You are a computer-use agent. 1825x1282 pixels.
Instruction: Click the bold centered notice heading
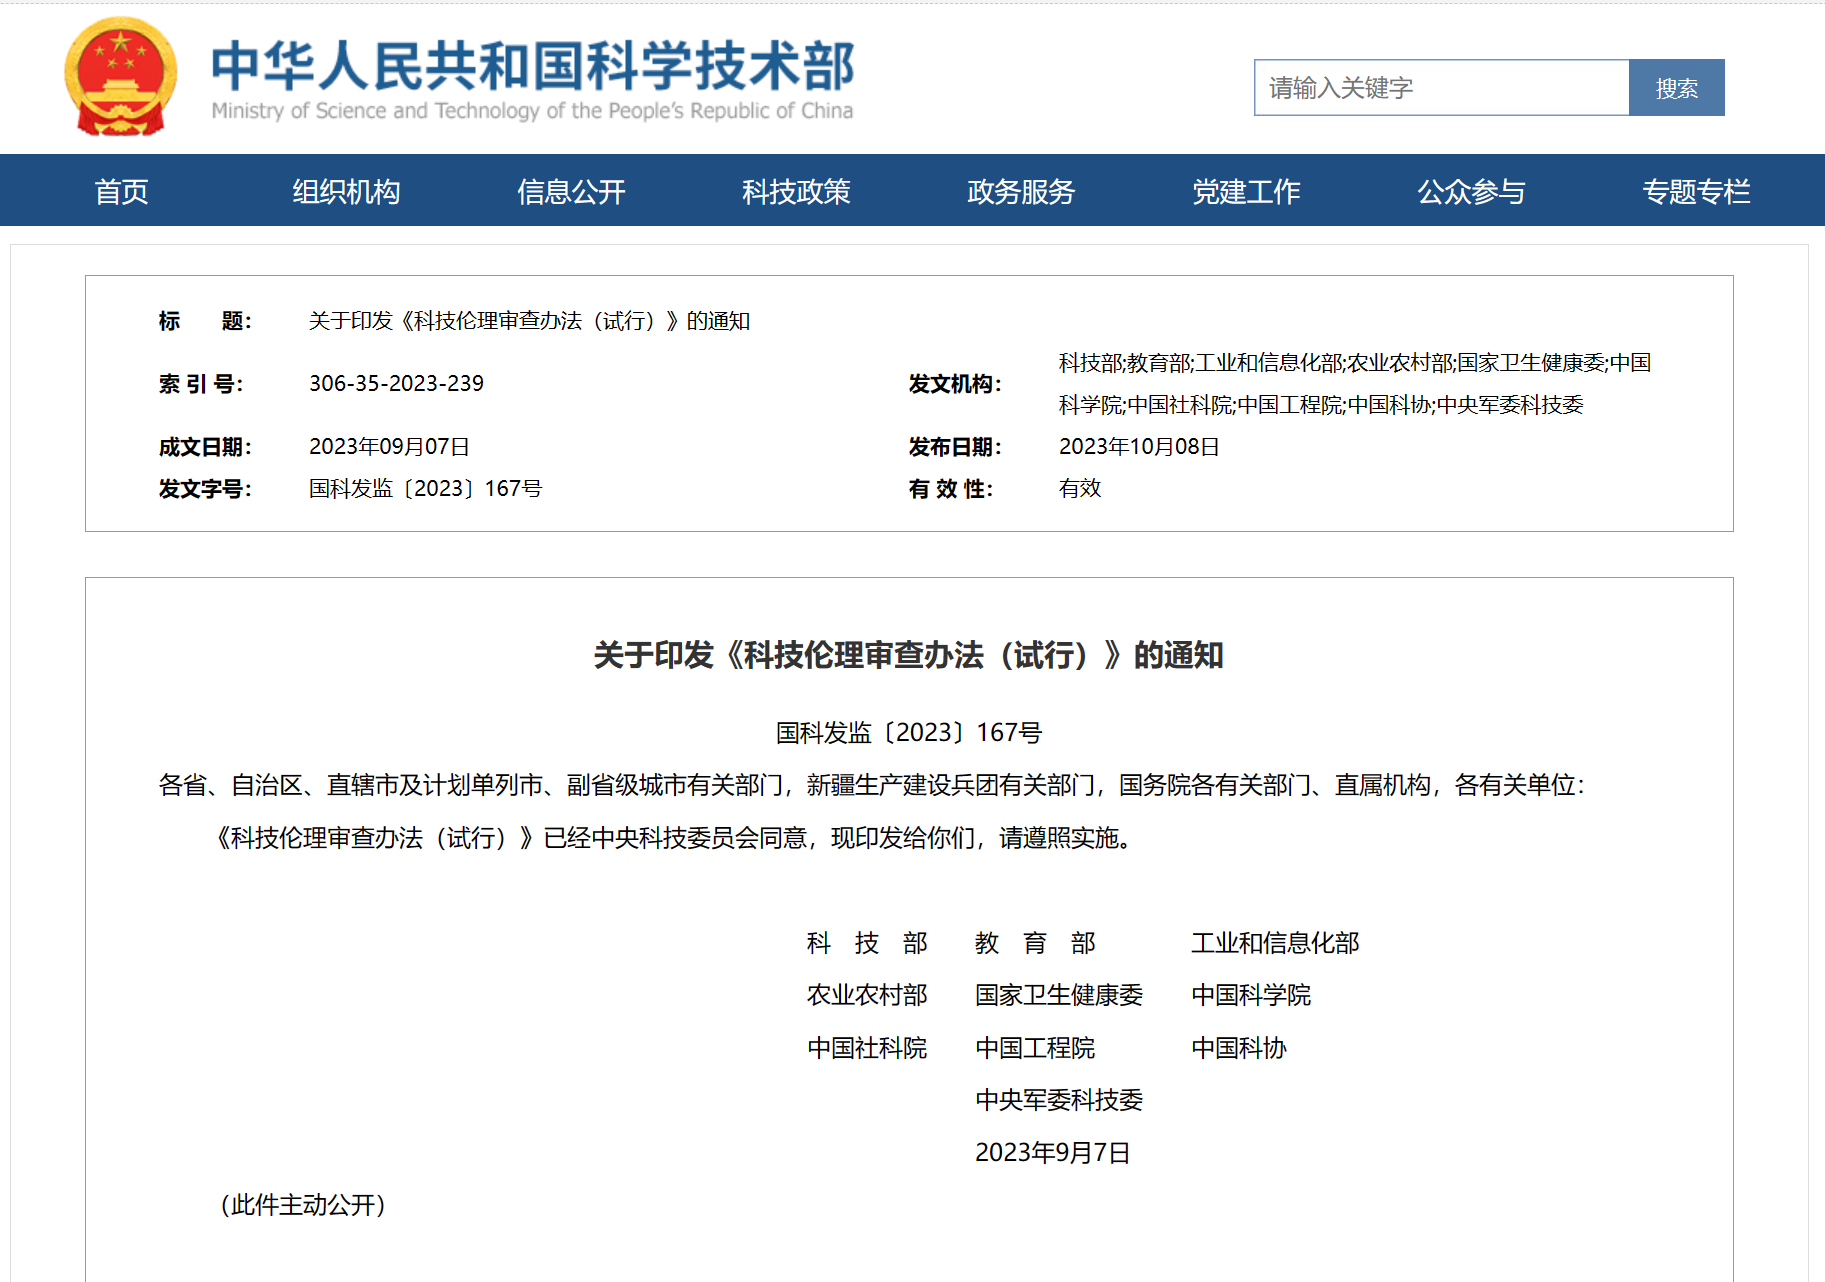pyautogui.click(x=908, y=656)
